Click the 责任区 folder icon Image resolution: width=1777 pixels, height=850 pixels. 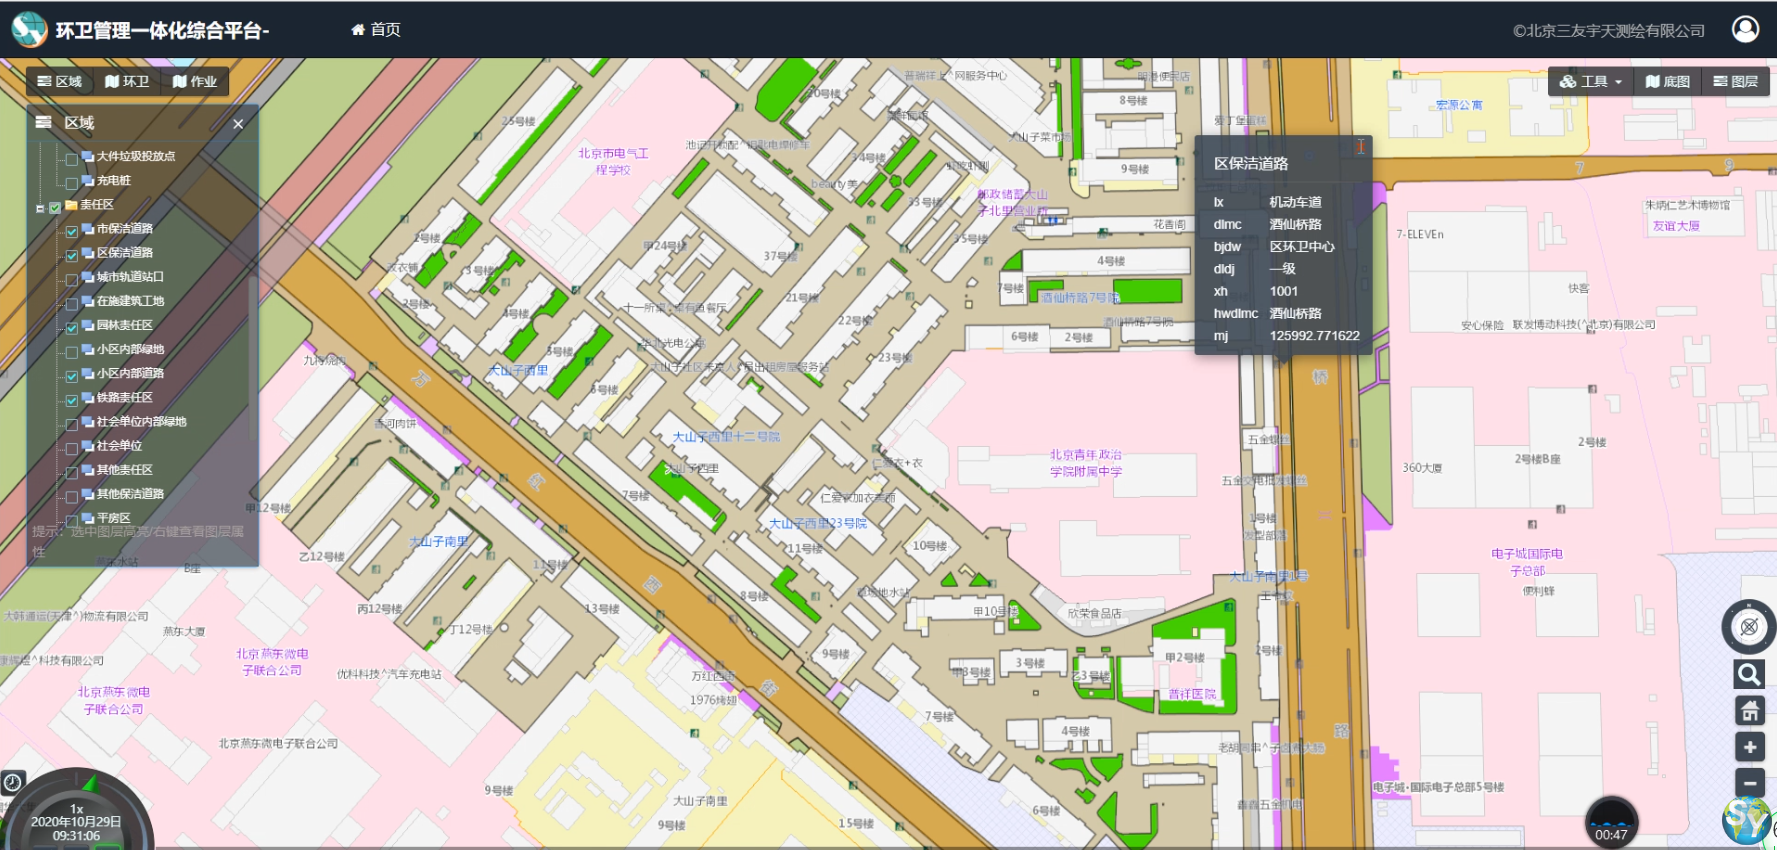point(71,205)
